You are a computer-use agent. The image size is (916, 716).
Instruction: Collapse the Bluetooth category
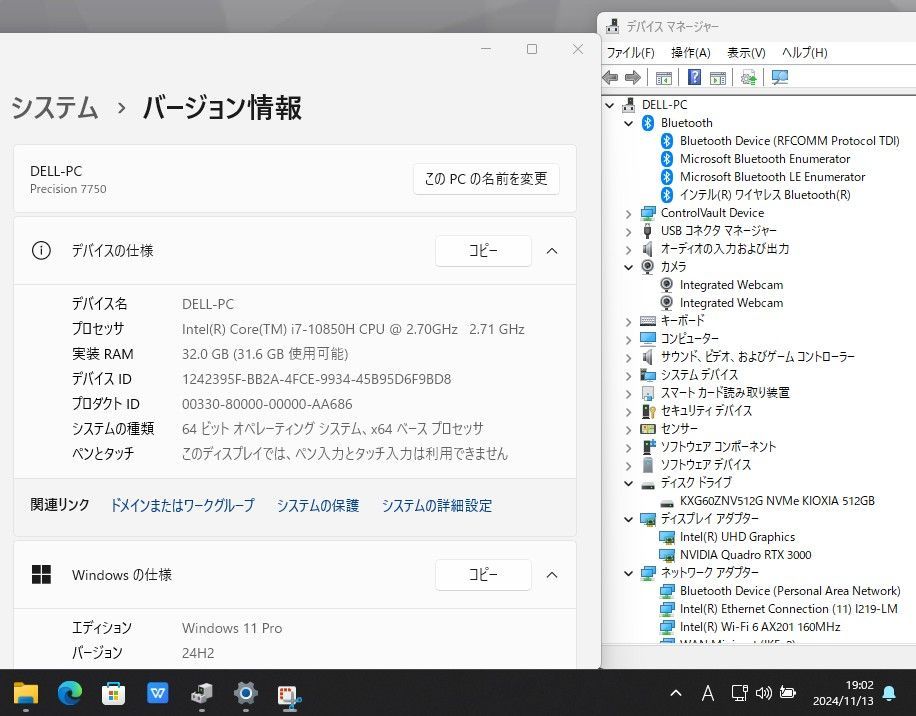629,123
